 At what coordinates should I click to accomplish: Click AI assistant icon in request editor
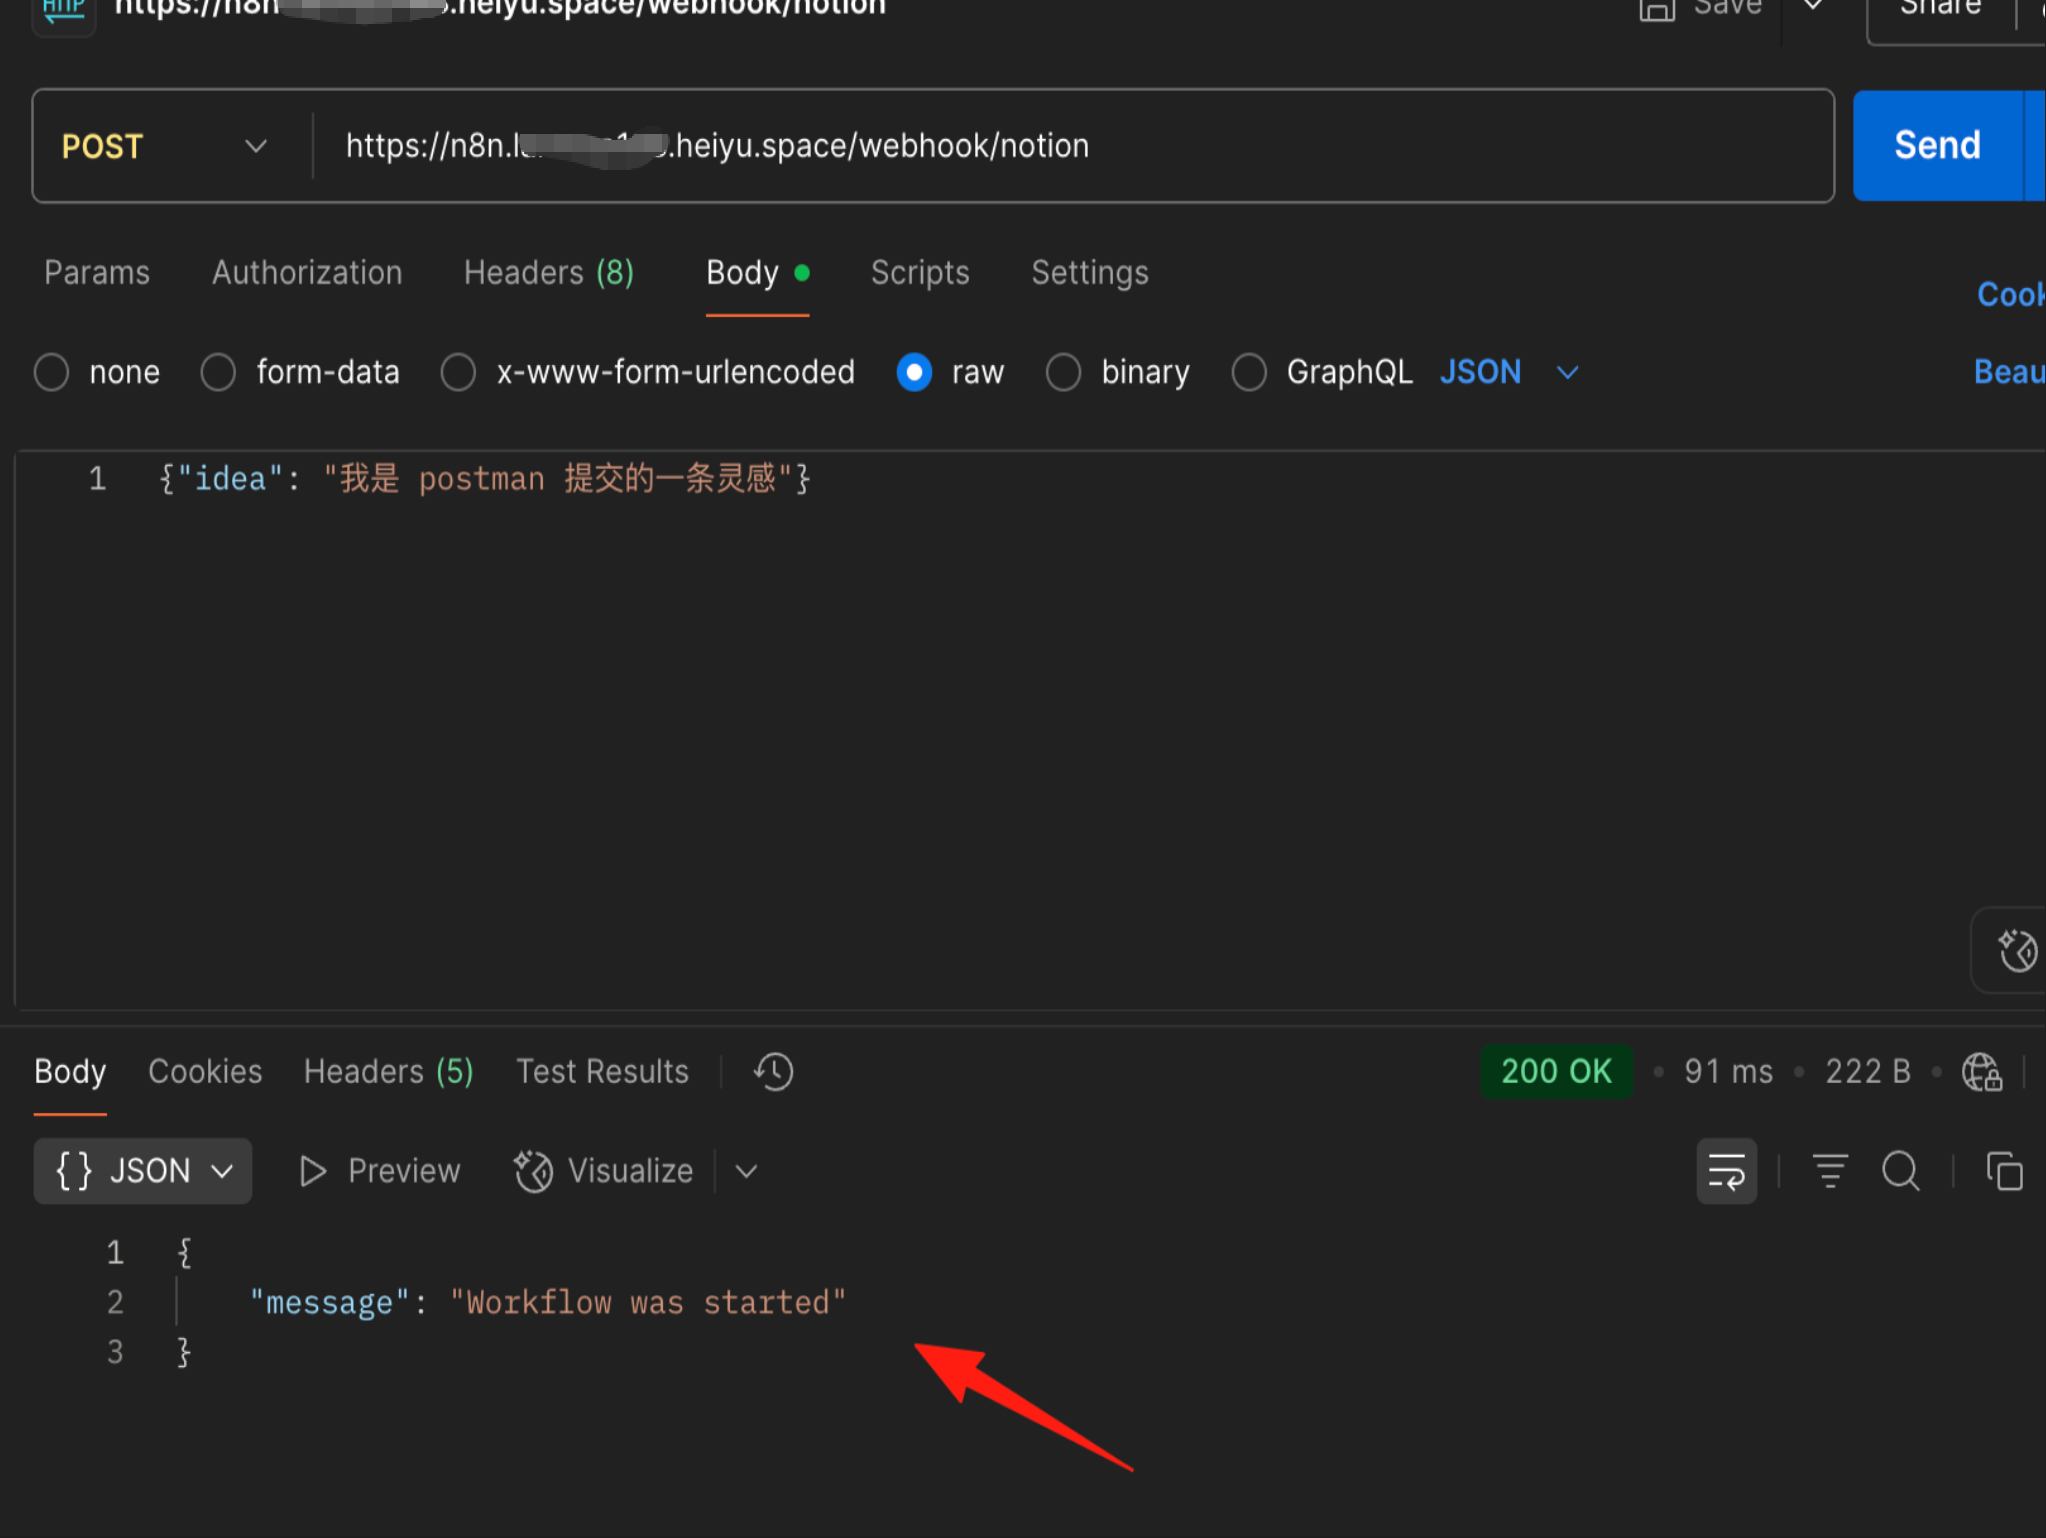click(2017, 950)
